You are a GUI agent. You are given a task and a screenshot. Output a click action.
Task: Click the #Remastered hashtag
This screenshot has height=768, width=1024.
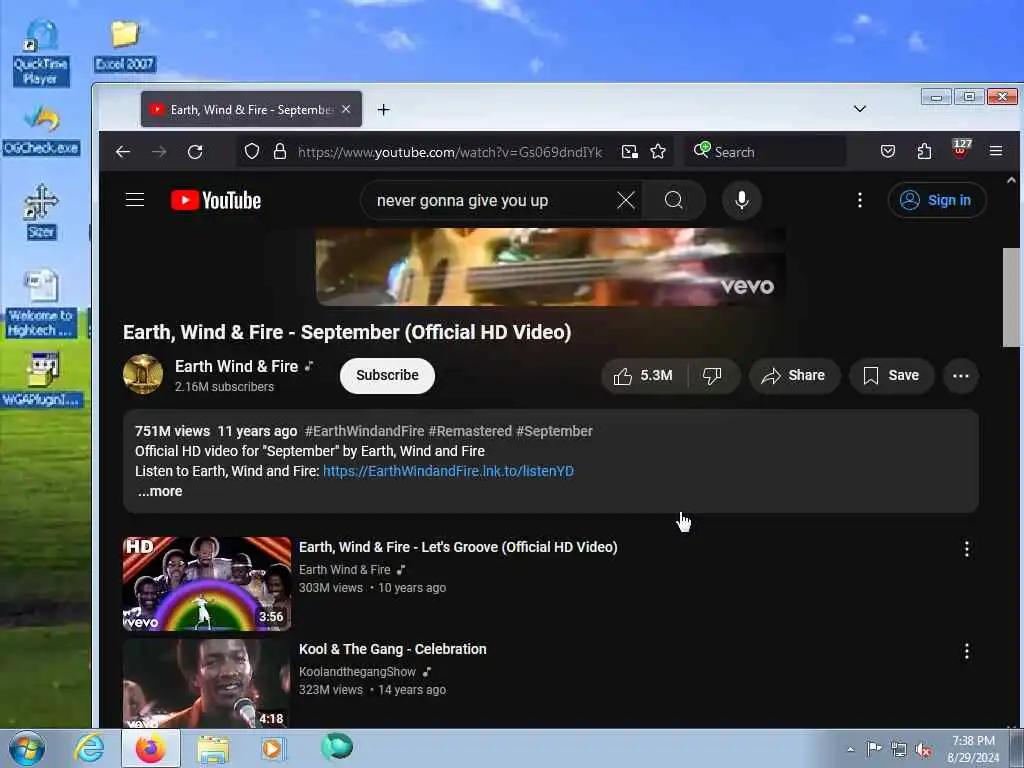470,431
